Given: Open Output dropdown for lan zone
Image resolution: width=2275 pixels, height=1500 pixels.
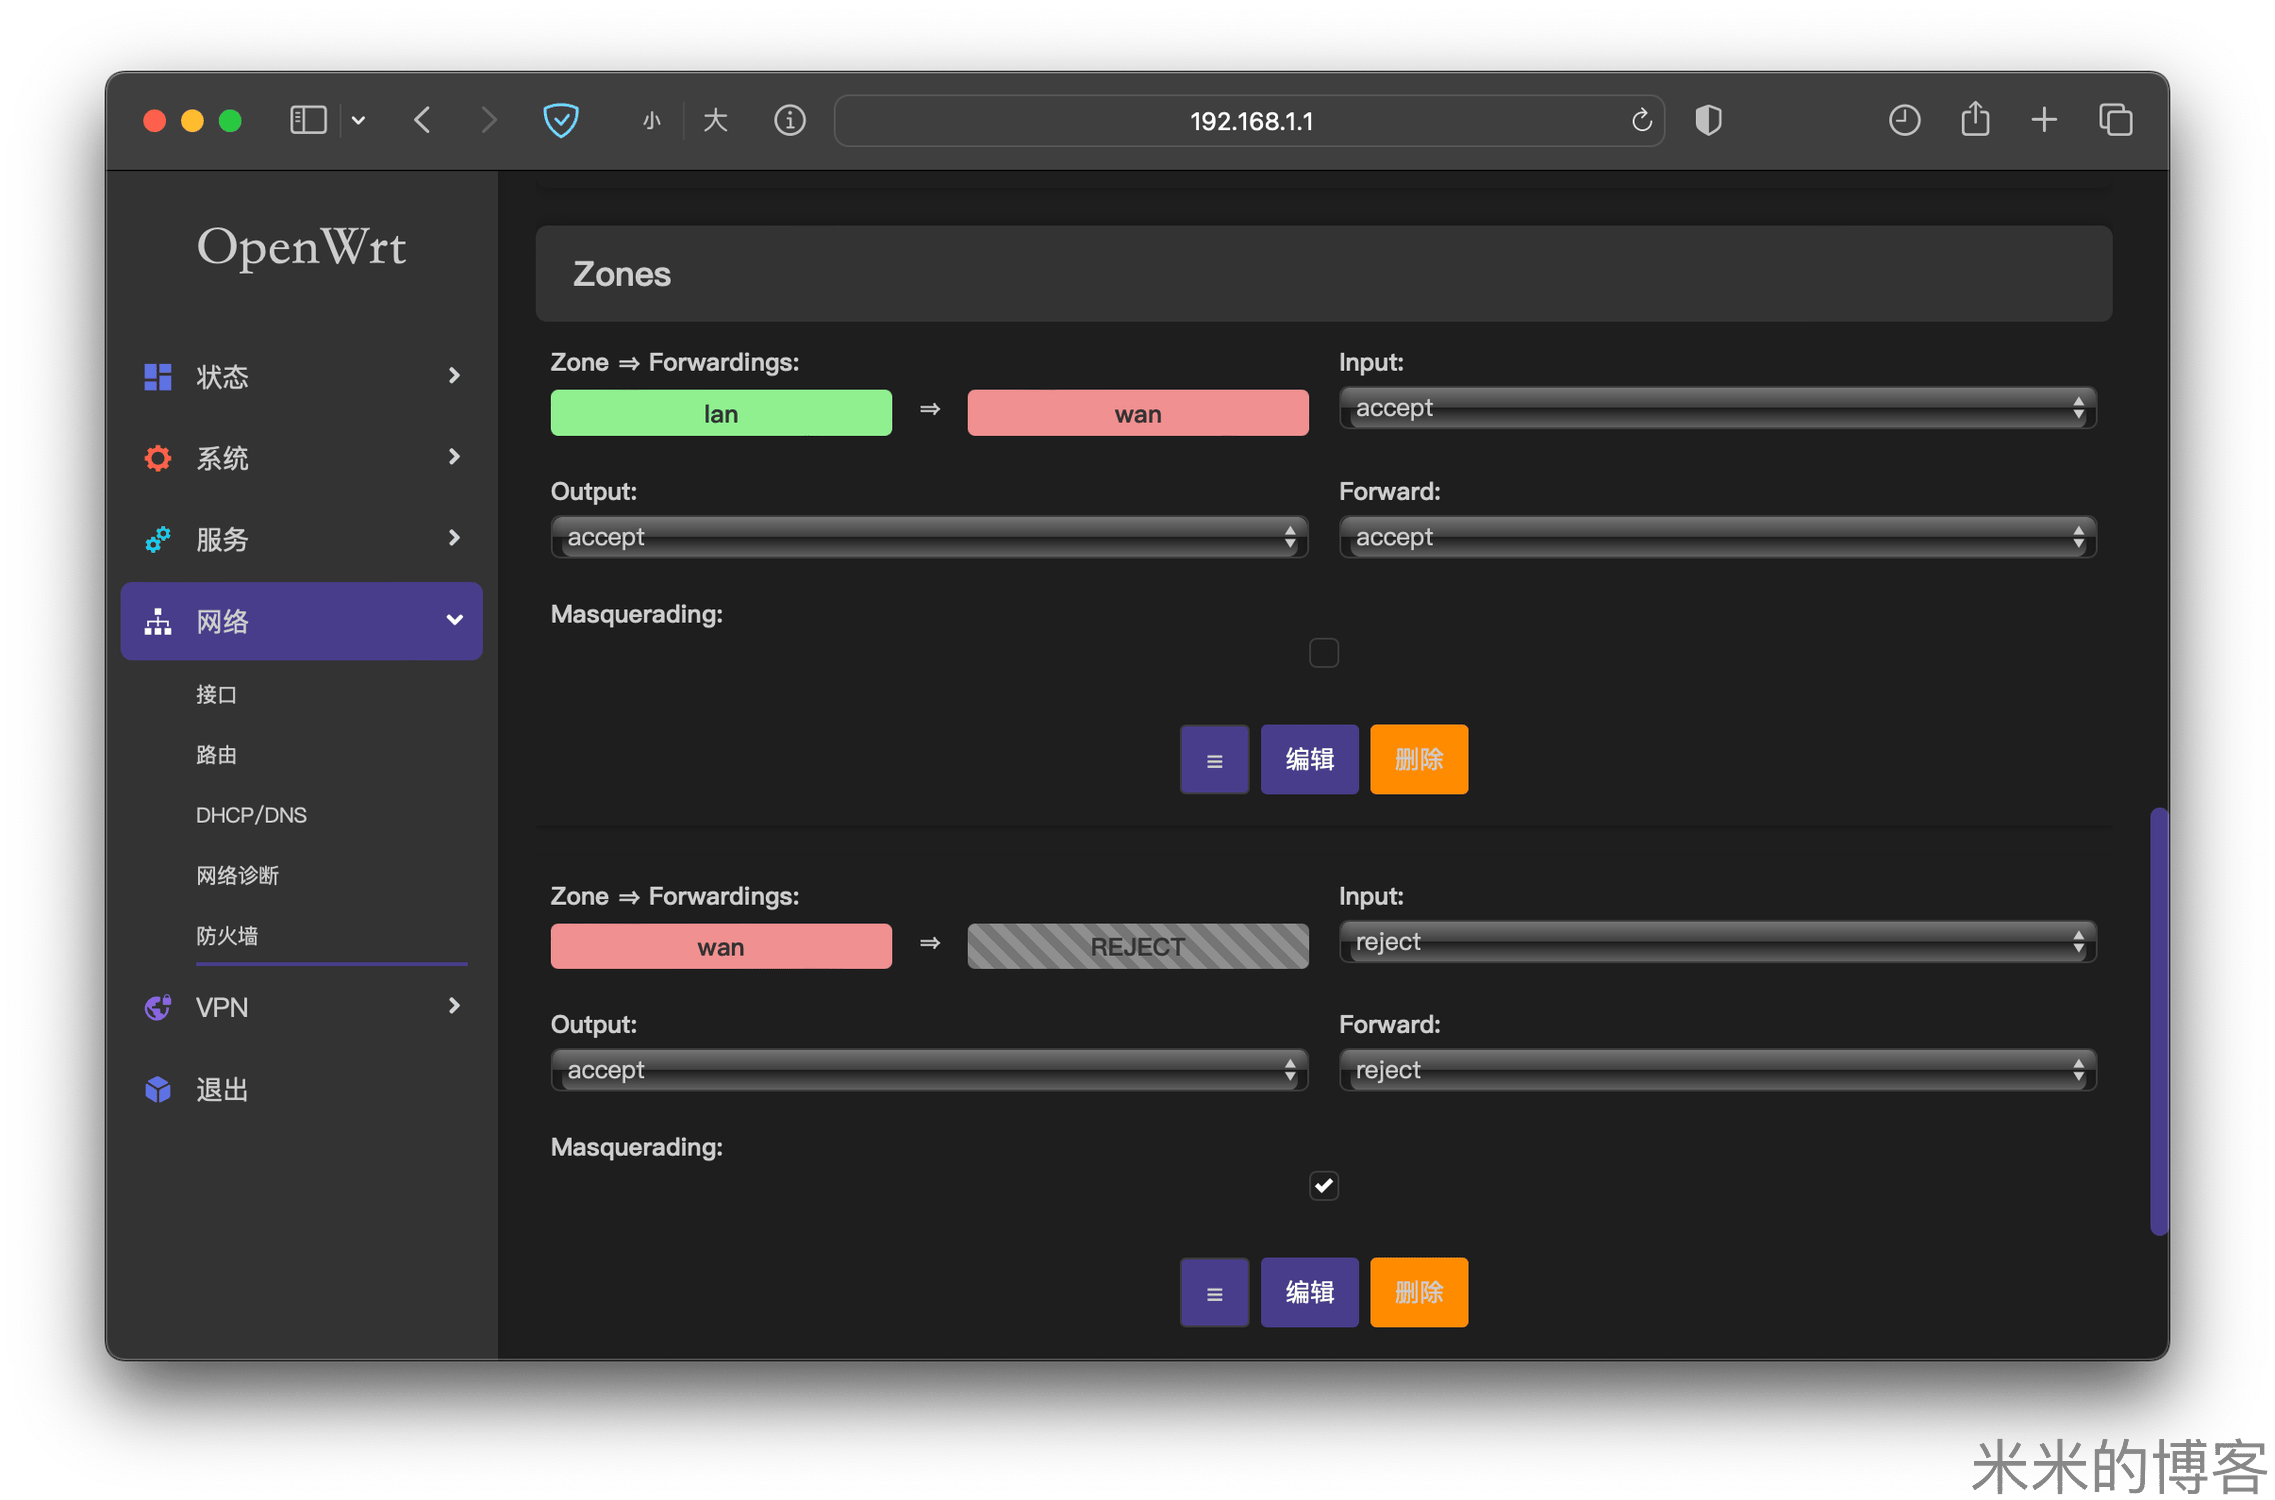Looking at the screenshot, I should point(929,538).
